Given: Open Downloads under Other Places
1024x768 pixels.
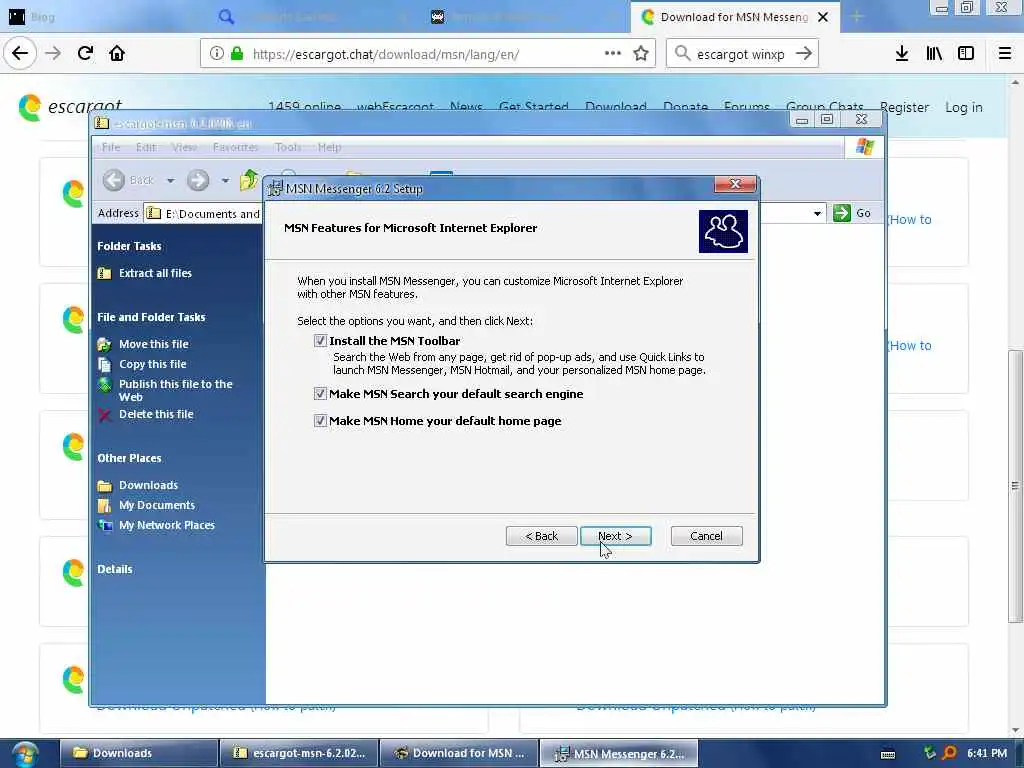Looking at the screenshot, I should click(x=148, y=485).
